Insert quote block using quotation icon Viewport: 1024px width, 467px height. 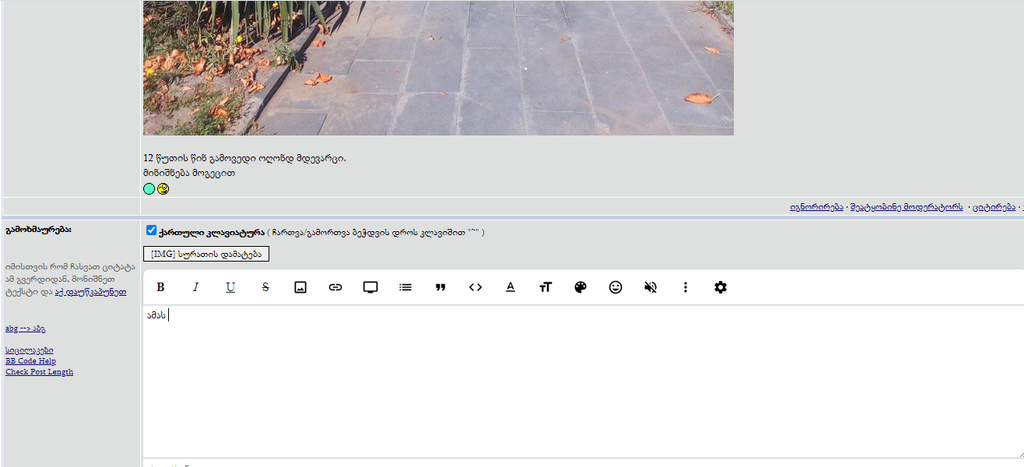point(440,287)
